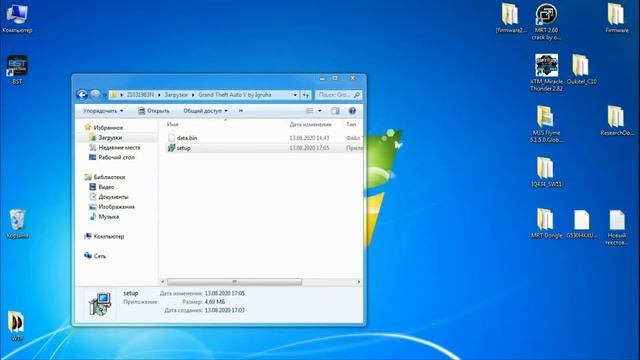Expand the view options dropdown arrow
The width and height of the screenshot is (640, 360).
pyautogui.click(x=320, y=111)
